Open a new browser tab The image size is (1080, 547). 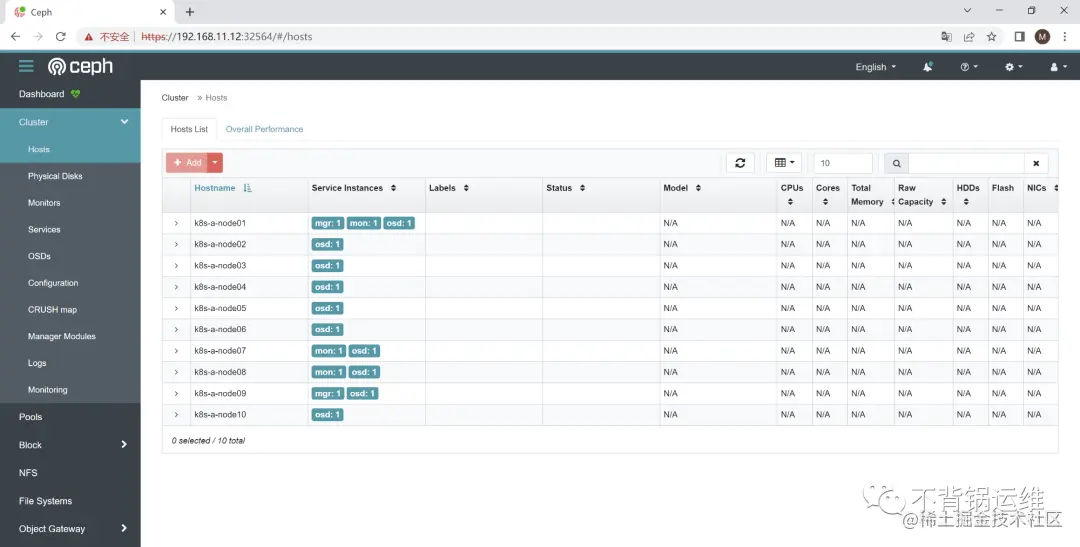click(190, 12)
